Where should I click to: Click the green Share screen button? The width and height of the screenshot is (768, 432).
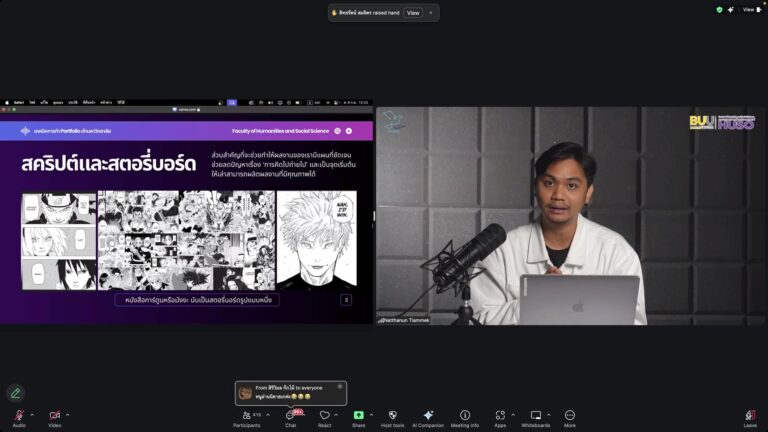pos(359,418)
